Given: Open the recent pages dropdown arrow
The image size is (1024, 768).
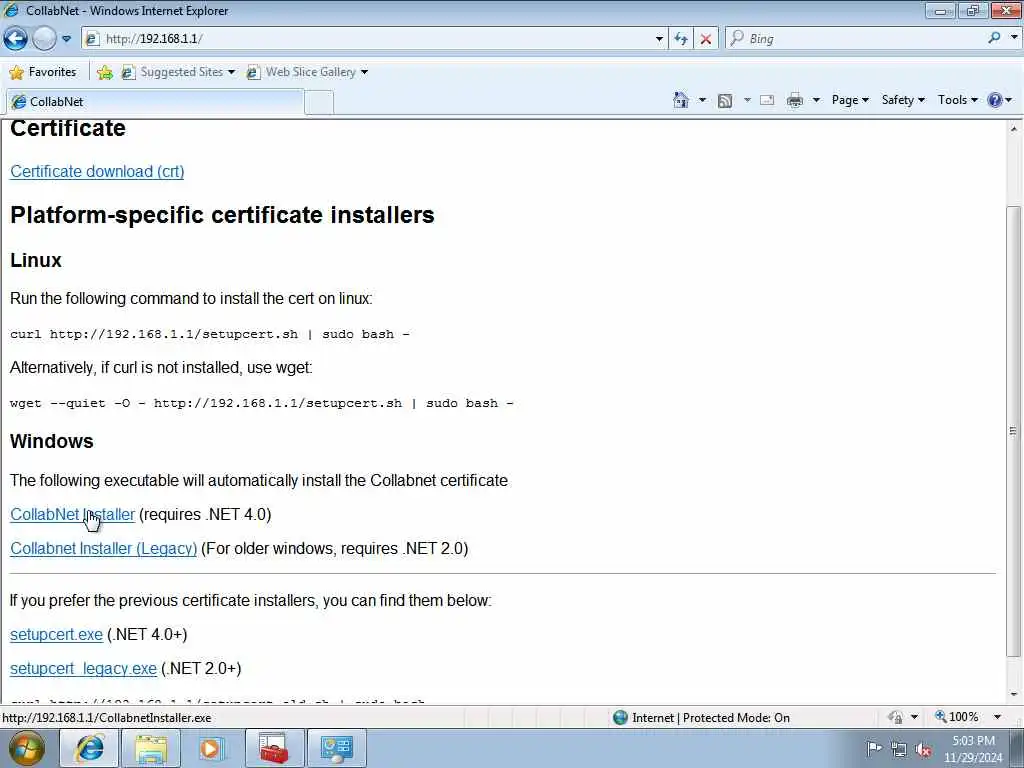Looking at the screenshot, I should pyautogui.click(x=66, y=39).
